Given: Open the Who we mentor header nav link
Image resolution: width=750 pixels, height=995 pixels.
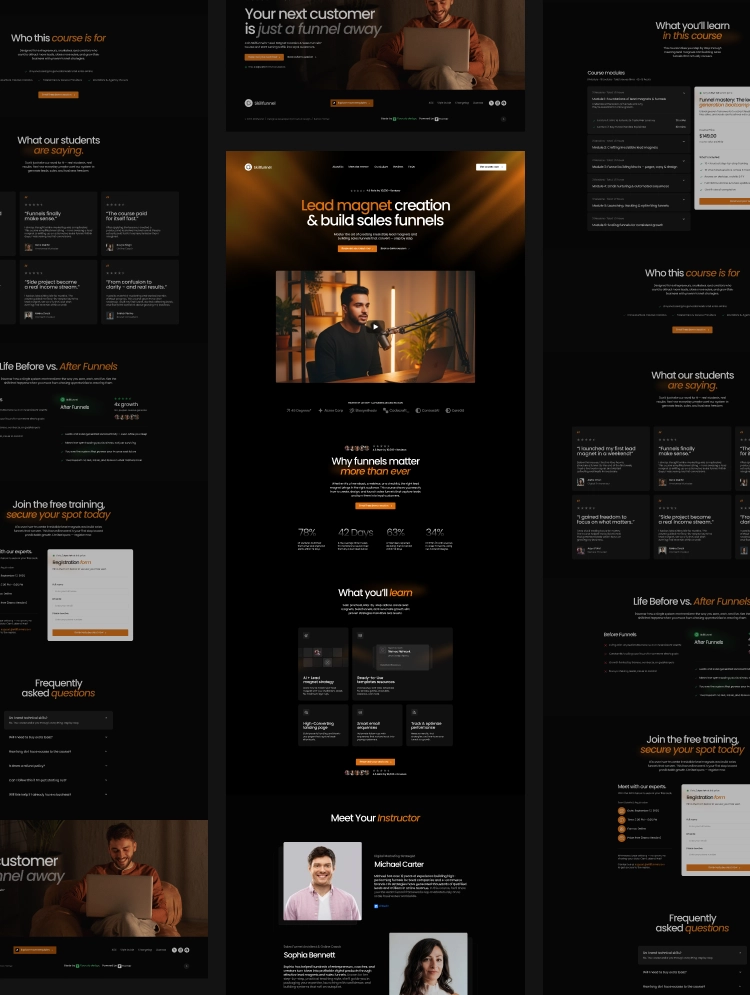Looking at the screenshot, I should 359,167.
